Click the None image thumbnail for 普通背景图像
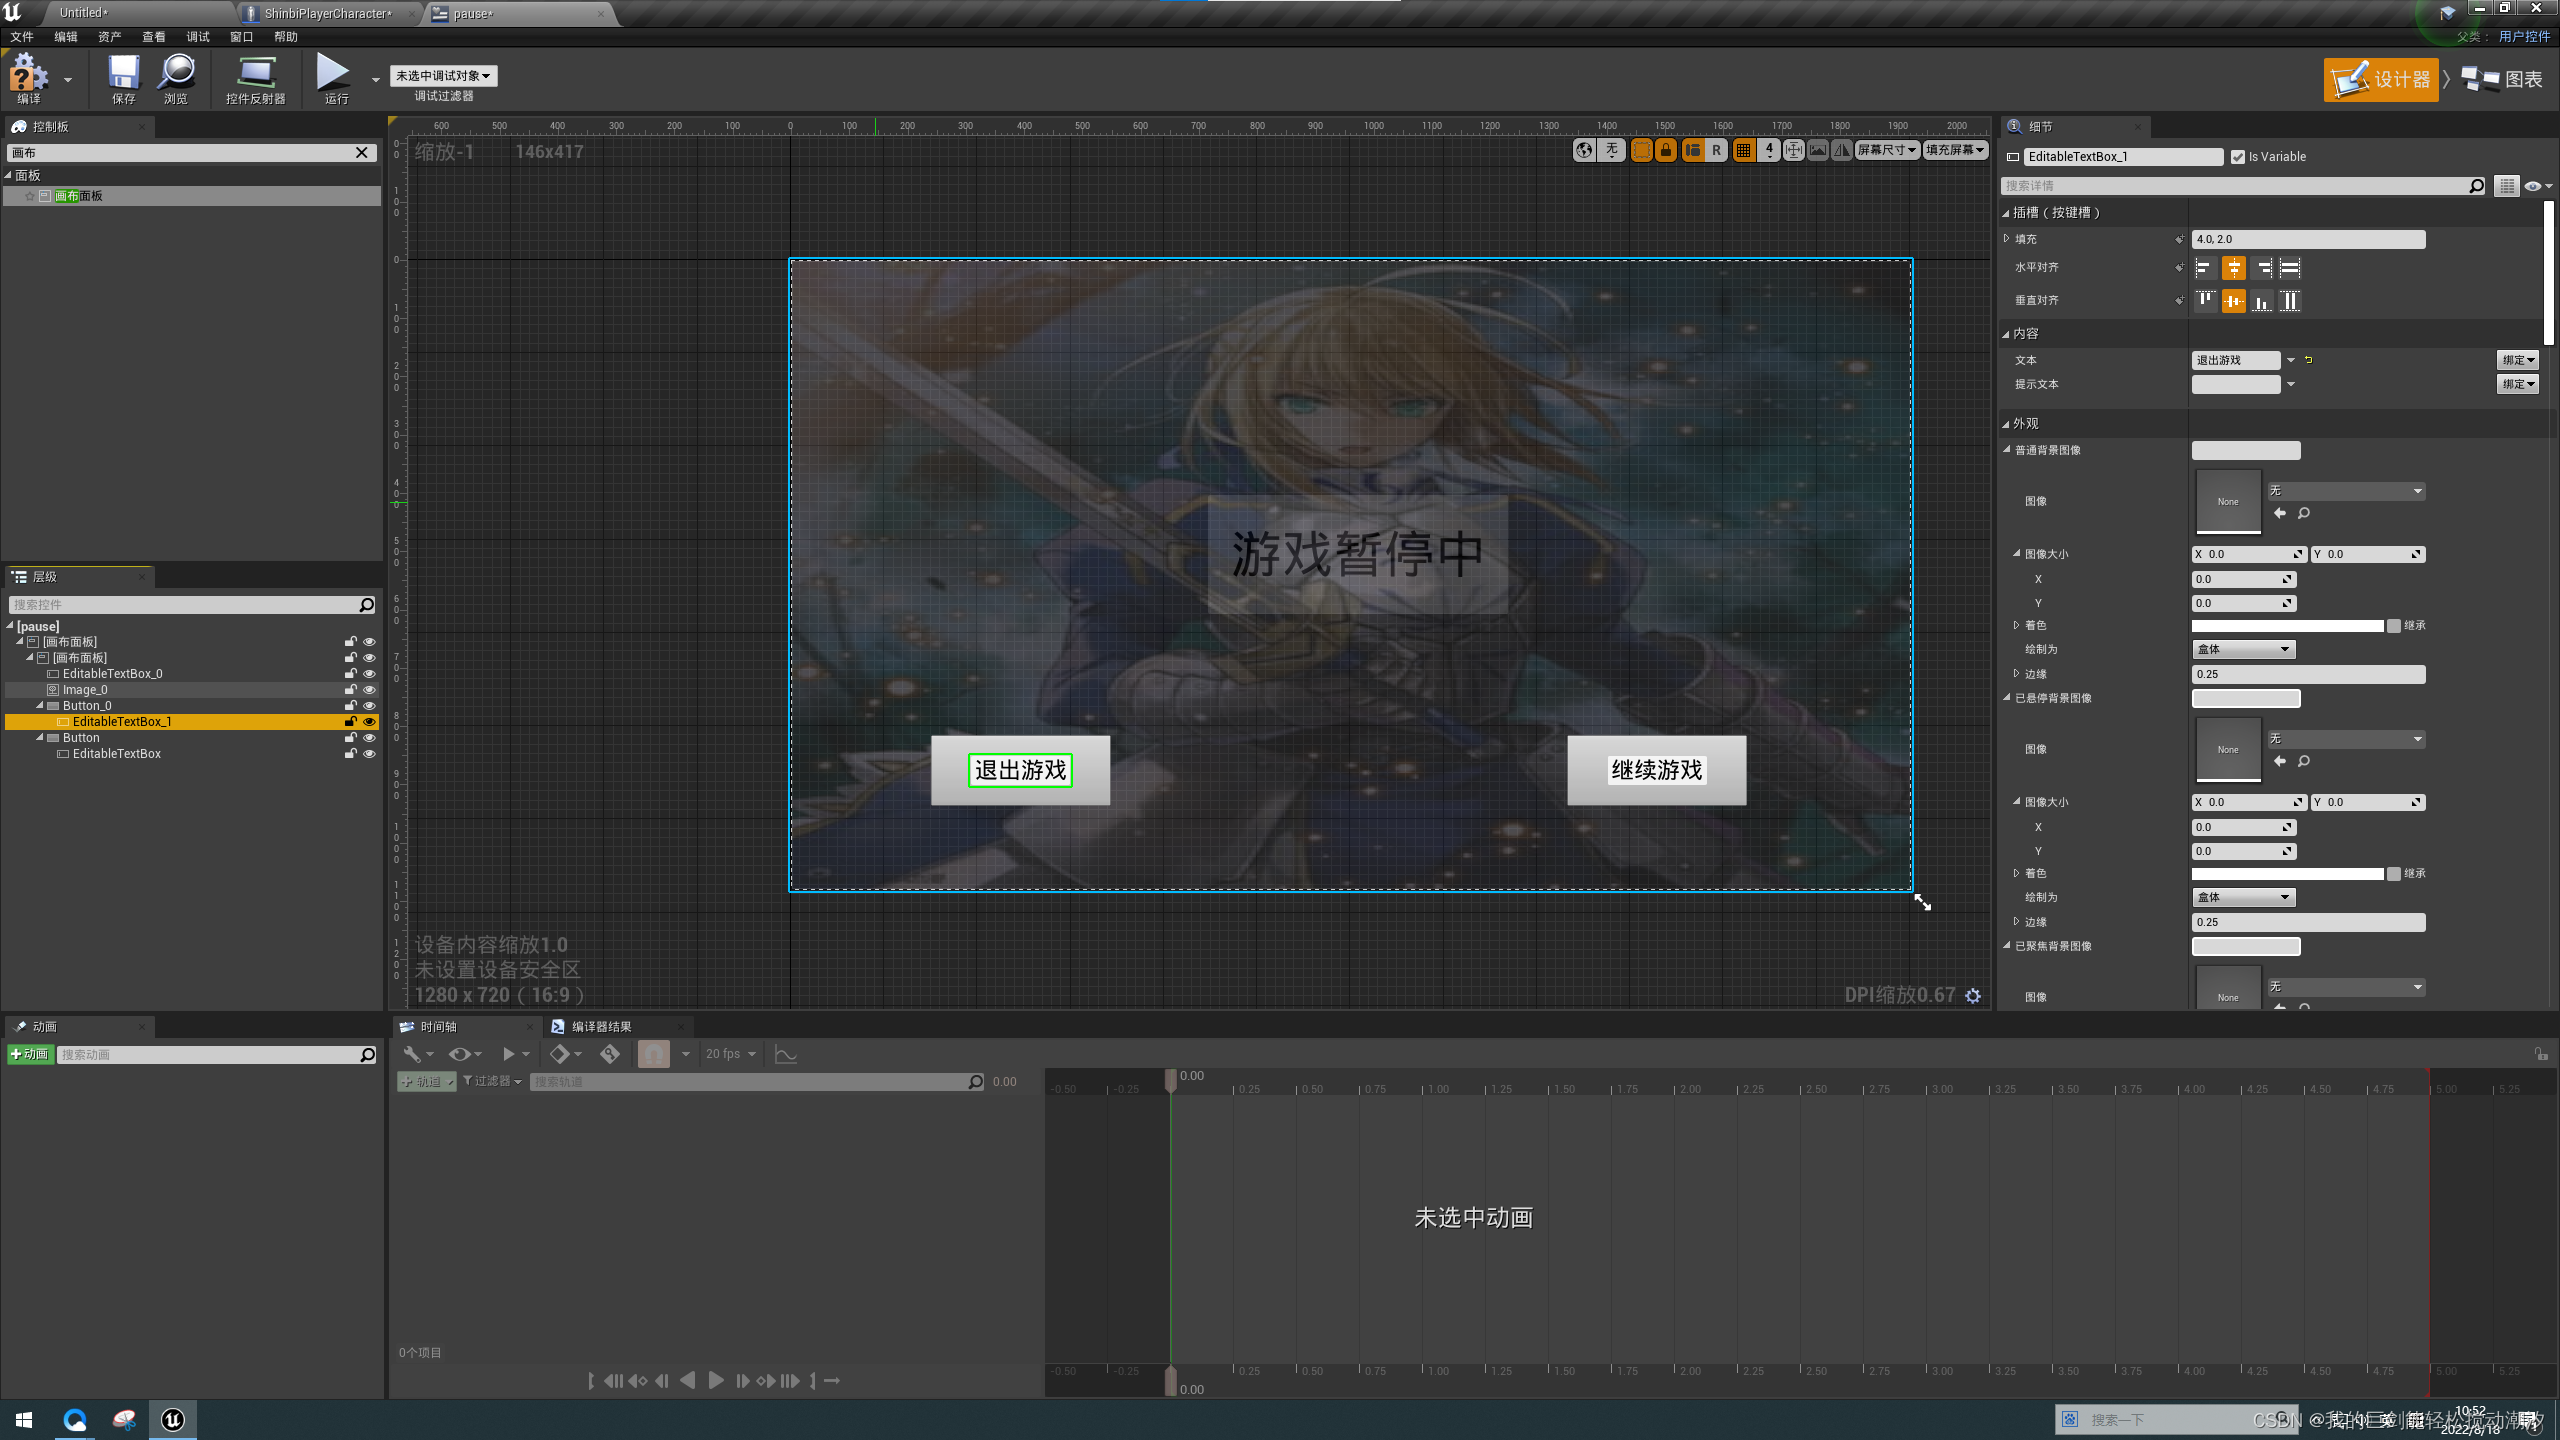 (x=2228, y=501)
